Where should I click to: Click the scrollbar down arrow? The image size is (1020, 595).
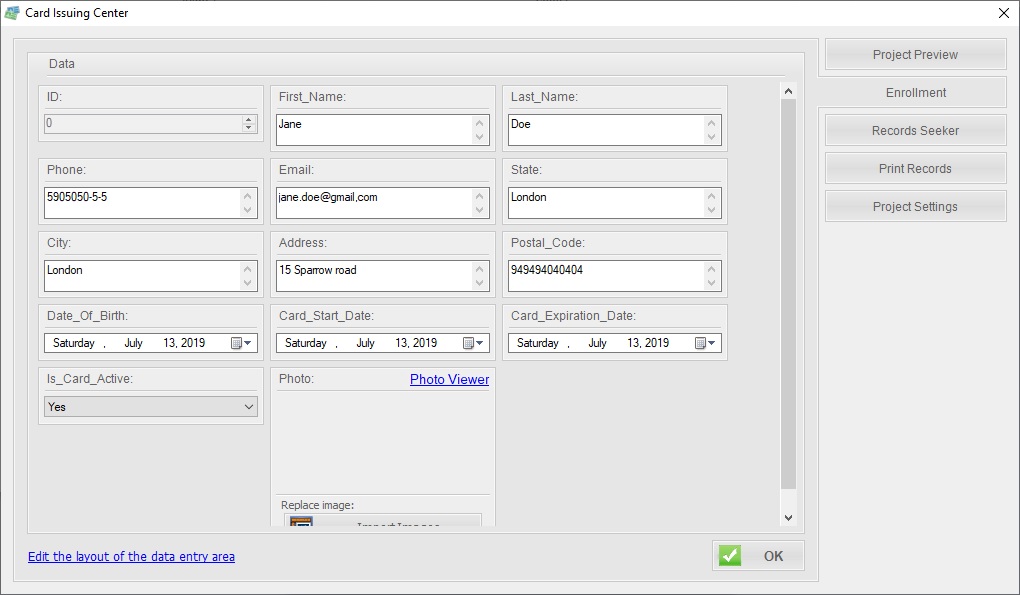coord(788,518)
